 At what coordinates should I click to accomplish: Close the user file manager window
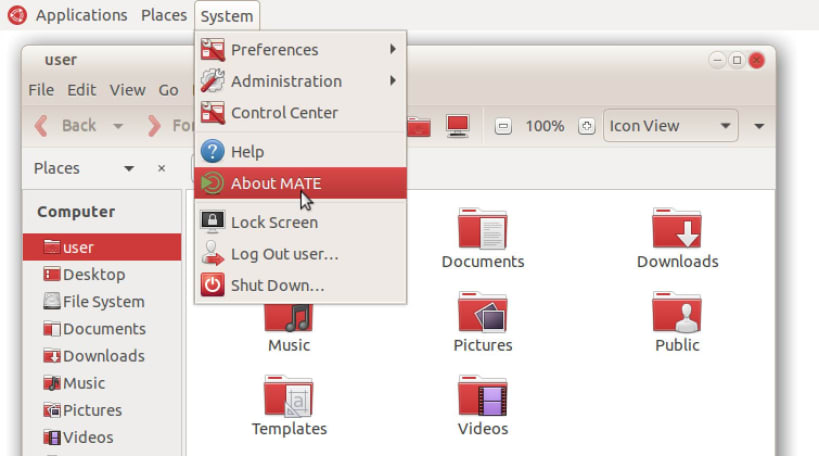[756, 60]
